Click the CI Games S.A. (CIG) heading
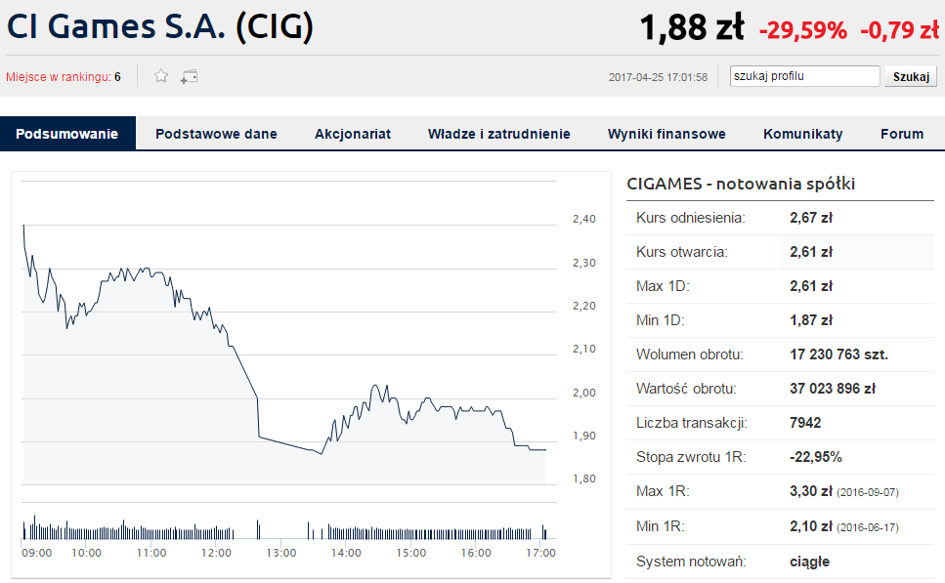 (x=160, y=27)
